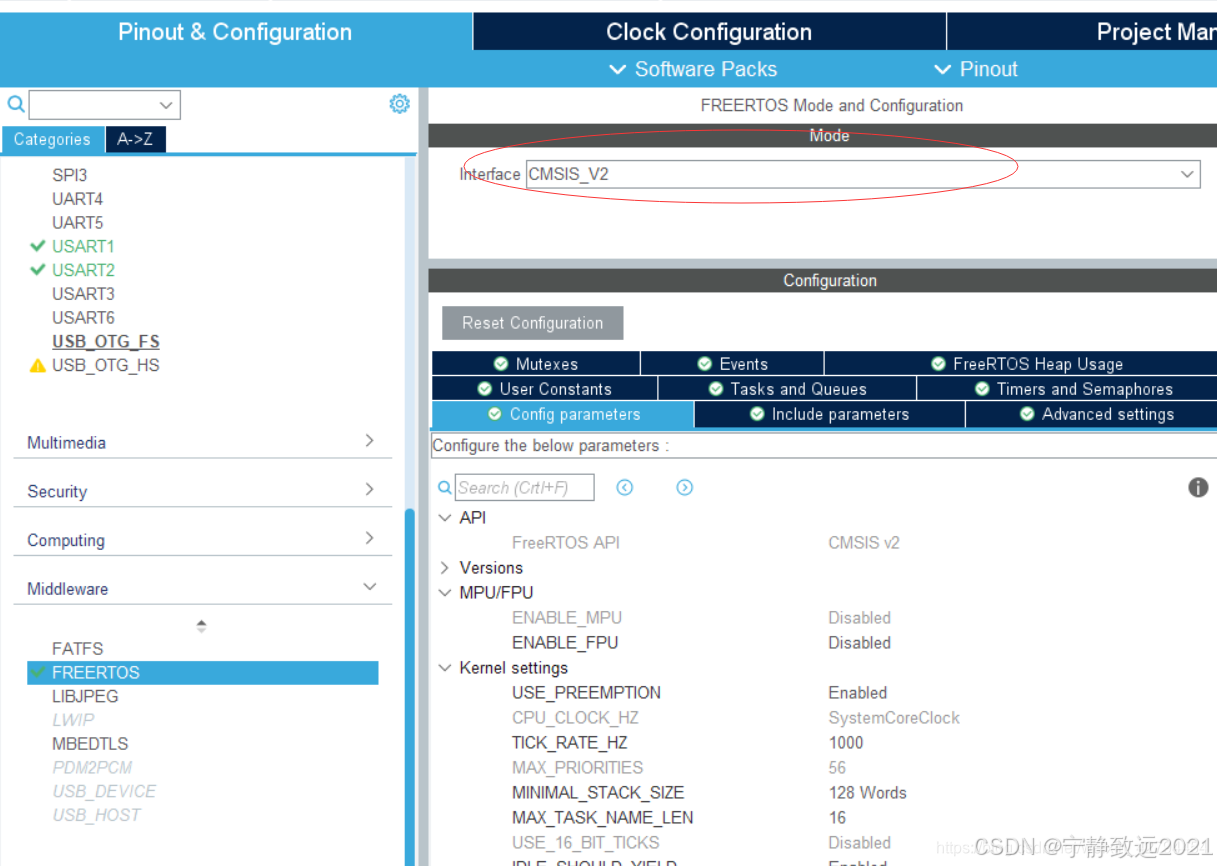This screenshot has width=1217, height=866.
Task: Click the green check beside USART1
Action: coord(38,246)
